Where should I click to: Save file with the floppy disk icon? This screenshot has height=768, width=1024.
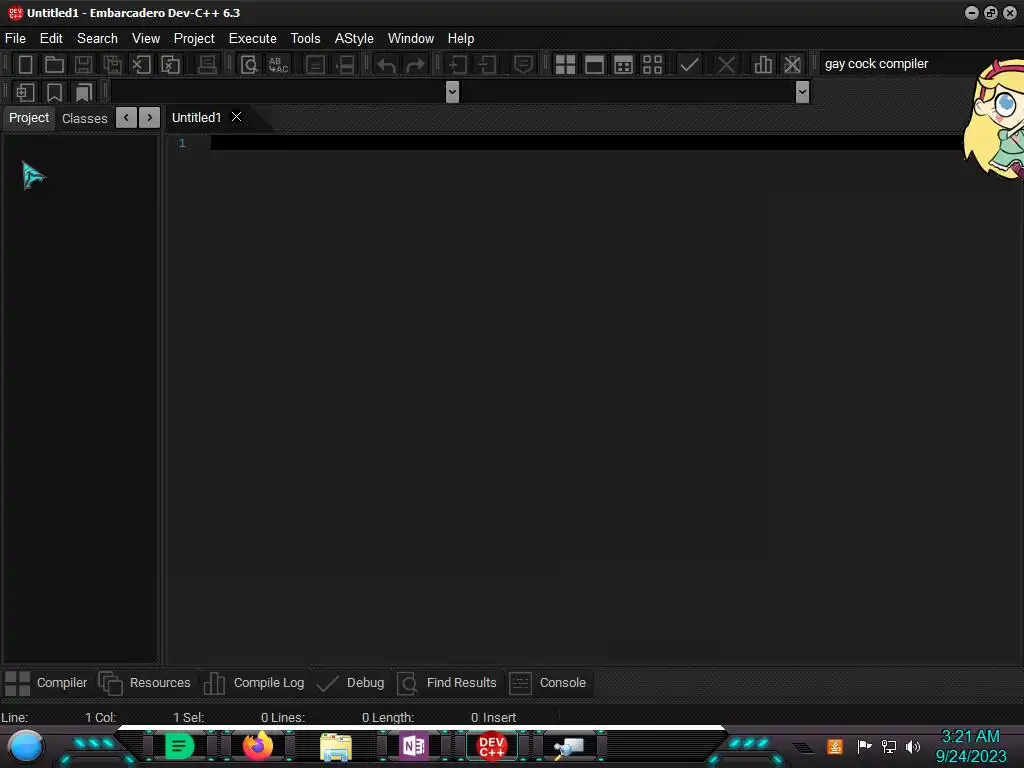point(83,64)
